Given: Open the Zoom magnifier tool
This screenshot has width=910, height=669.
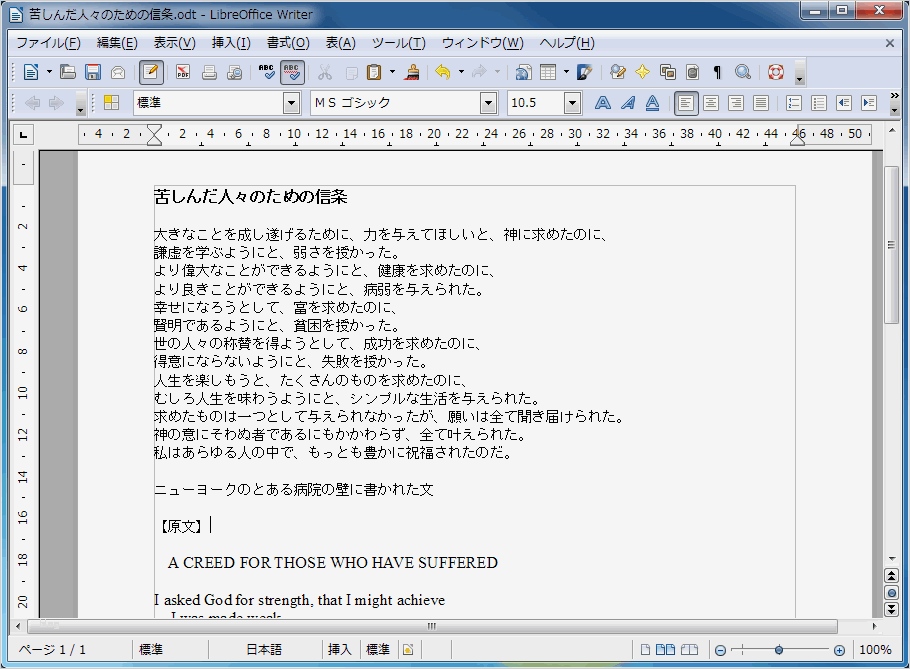Looking at the screenshot, I should 743,73.
